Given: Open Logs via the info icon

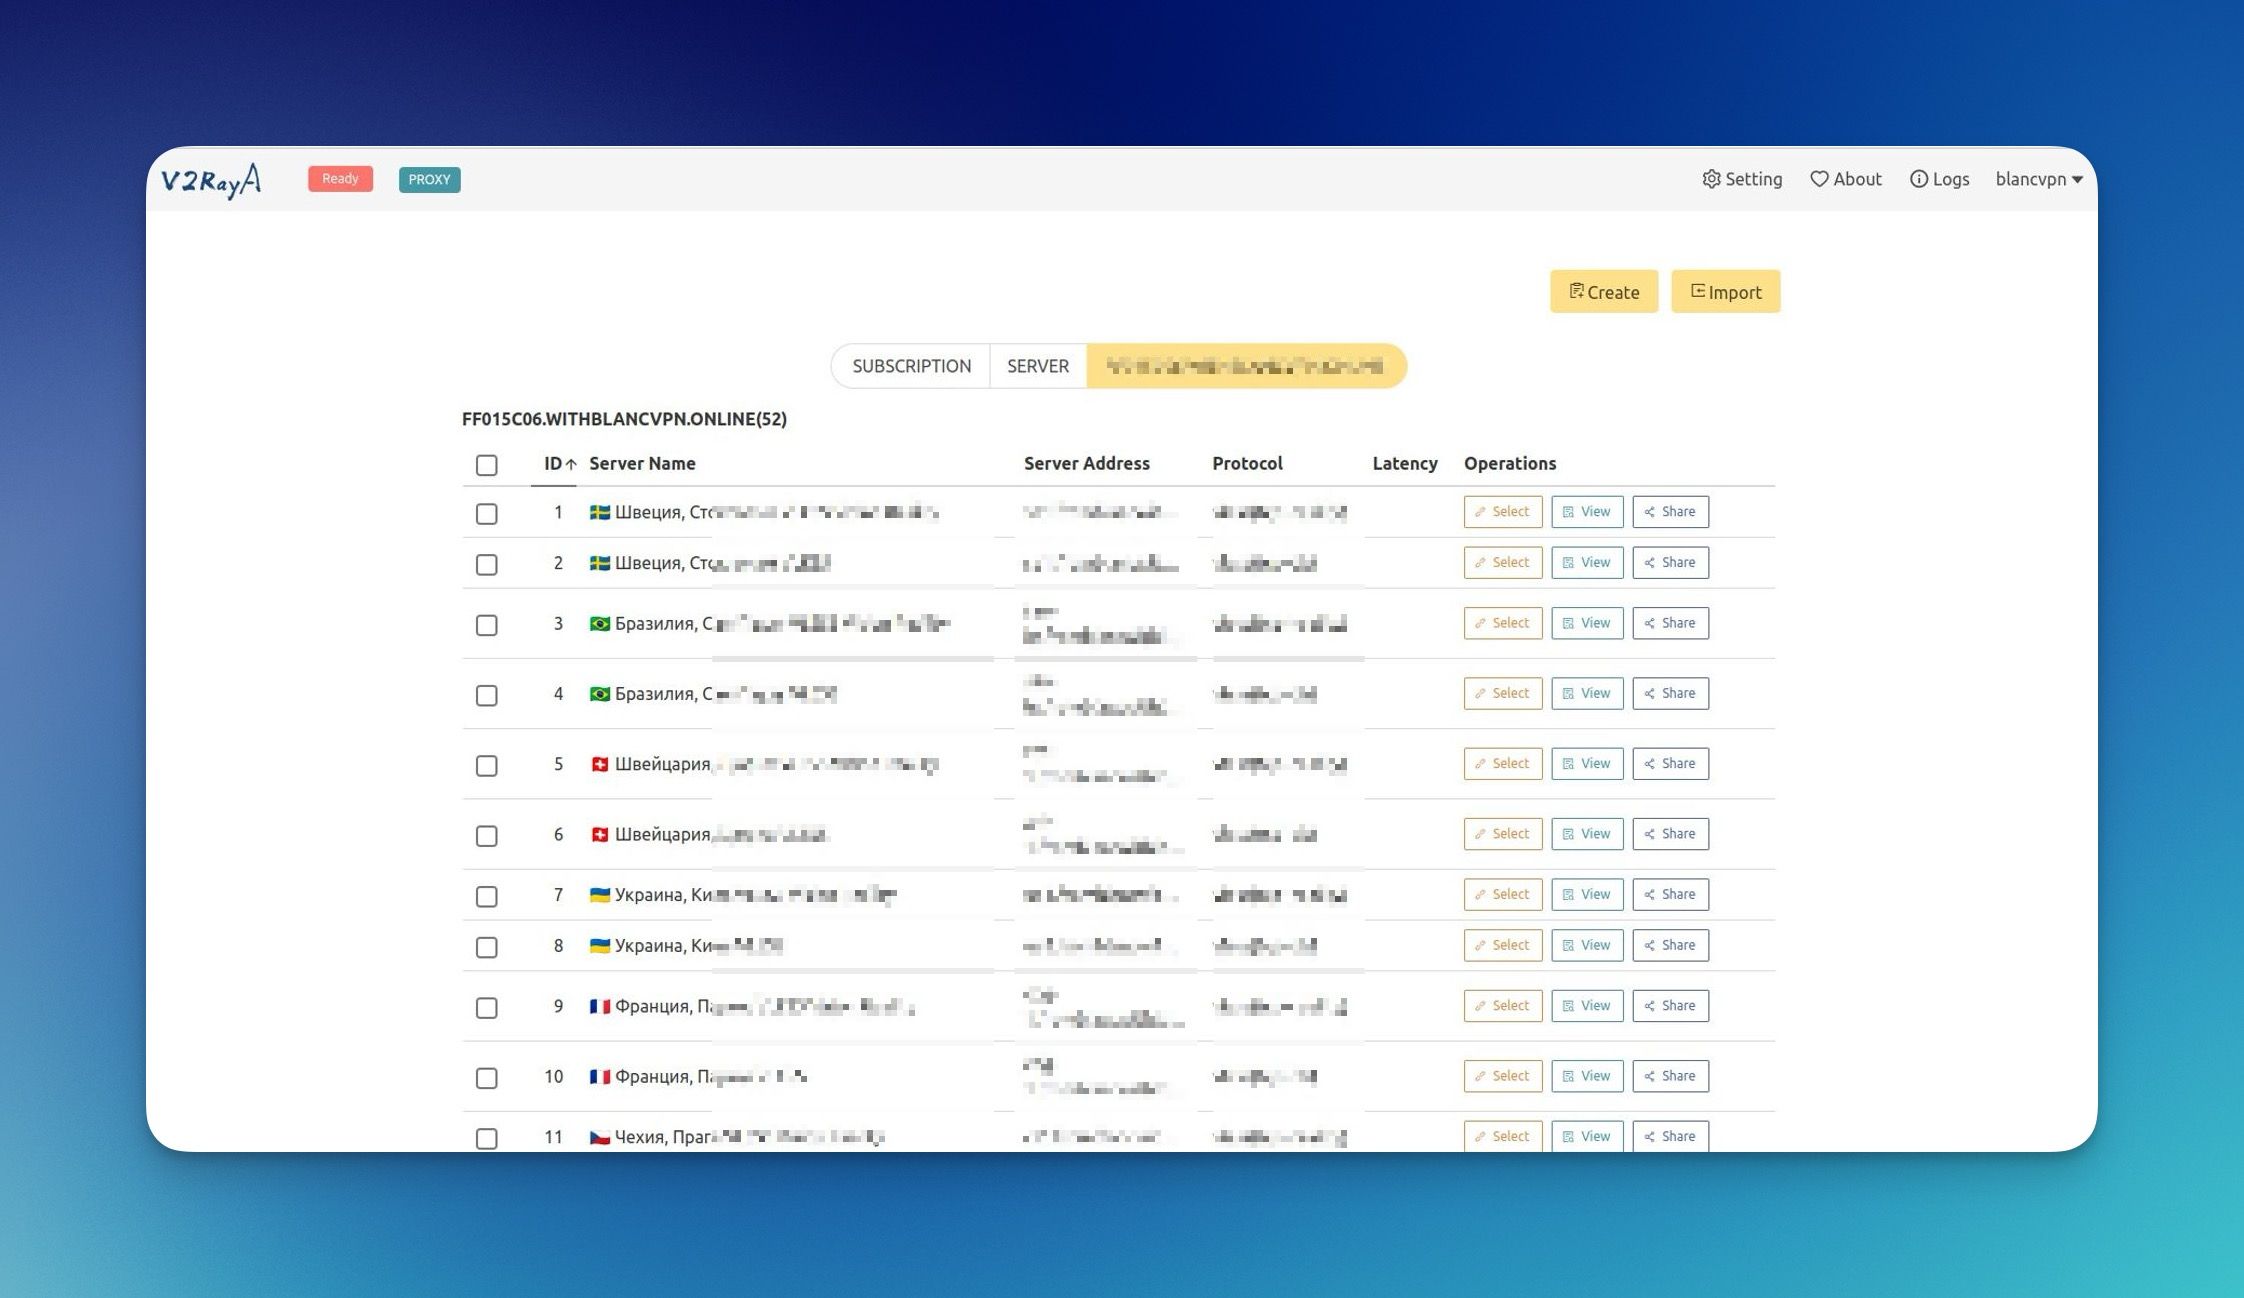Looking at the screenshot, I should [x=1918, y=179].
